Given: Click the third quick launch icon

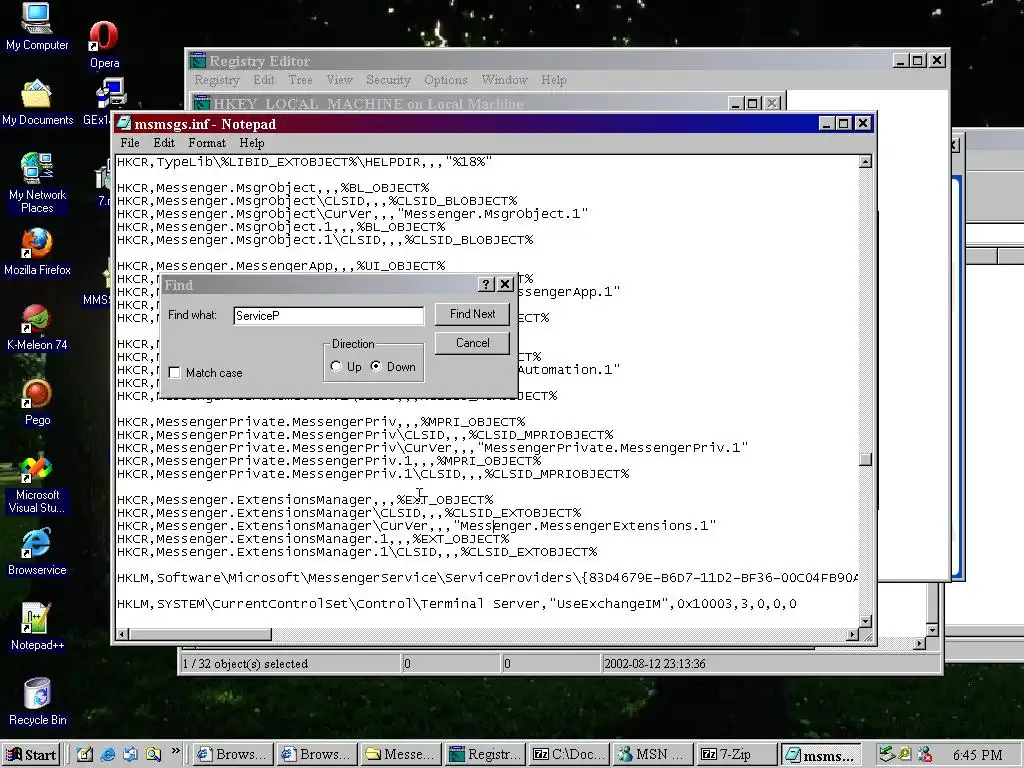Looking at the screenshot, I should [x=131, y=754].
